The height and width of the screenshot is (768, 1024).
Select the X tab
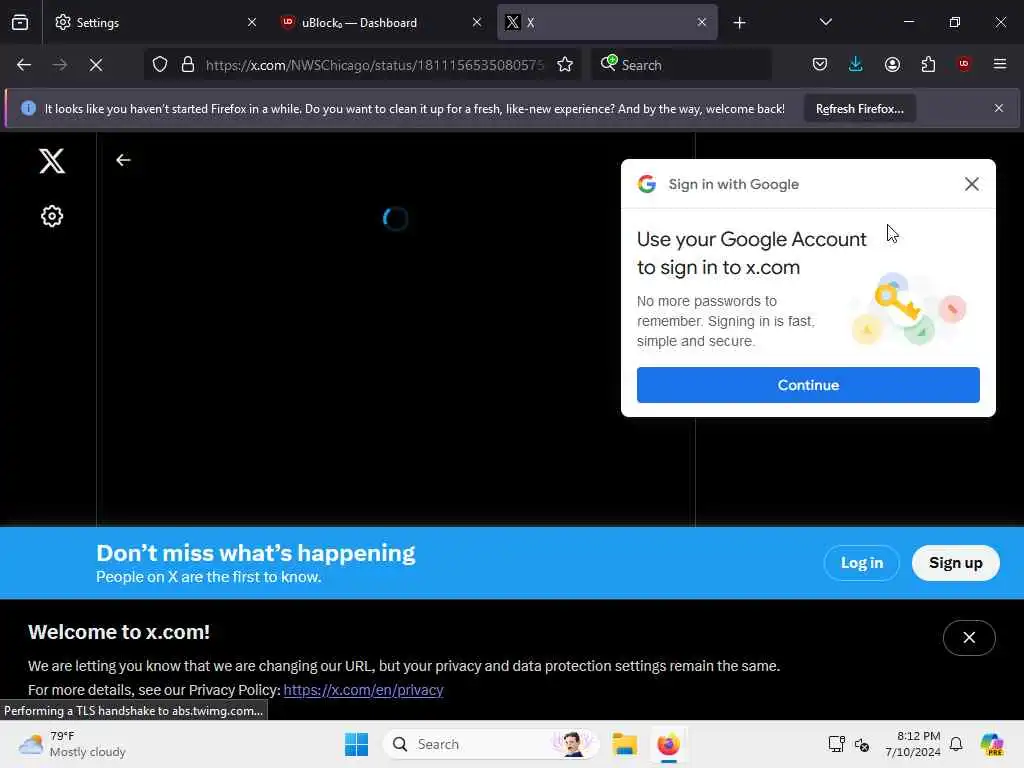click(x=607, y=22)
